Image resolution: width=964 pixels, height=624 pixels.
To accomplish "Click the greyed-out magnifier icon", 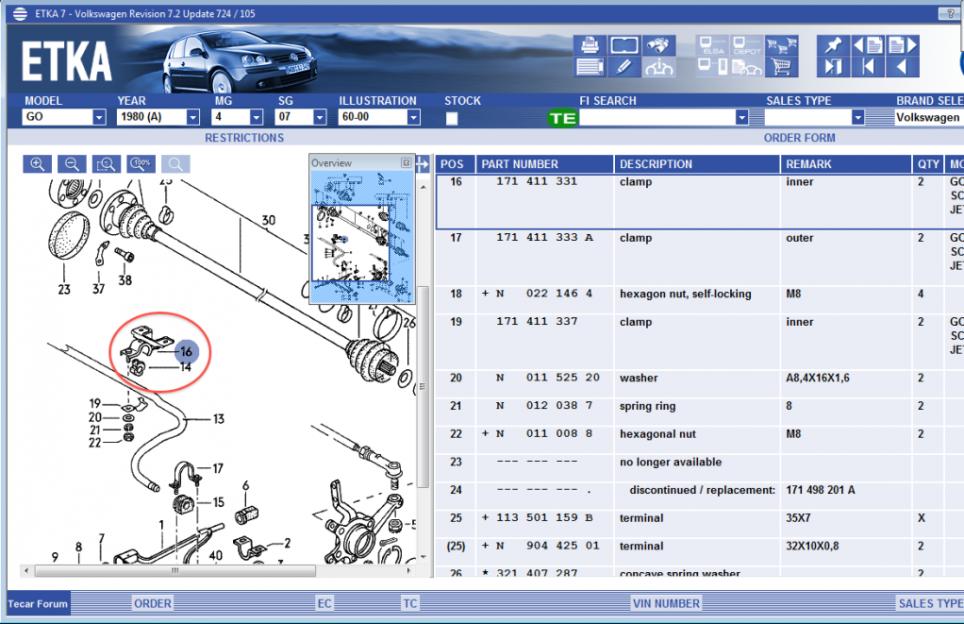I will click(175, 164).
